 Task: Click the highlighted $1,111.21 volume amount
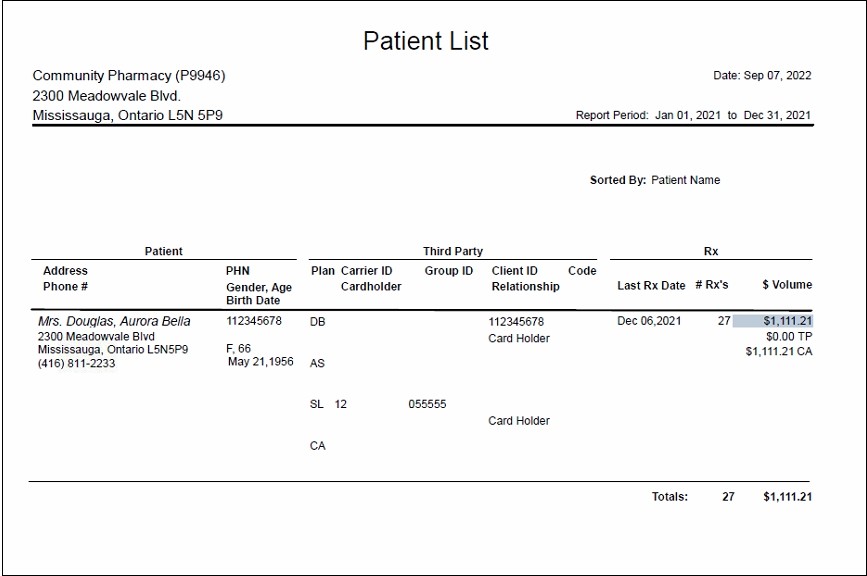[786, 321]
